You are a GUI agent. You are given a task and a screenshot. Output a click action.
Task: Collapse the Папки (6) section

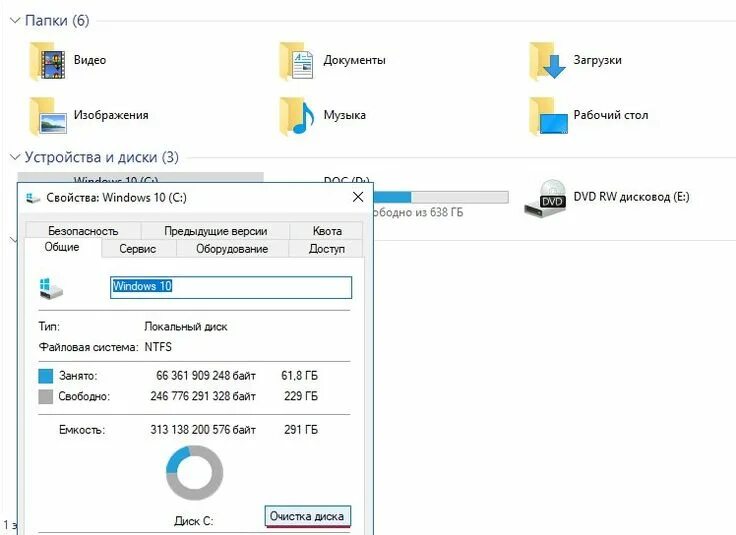tap(15, 20)
